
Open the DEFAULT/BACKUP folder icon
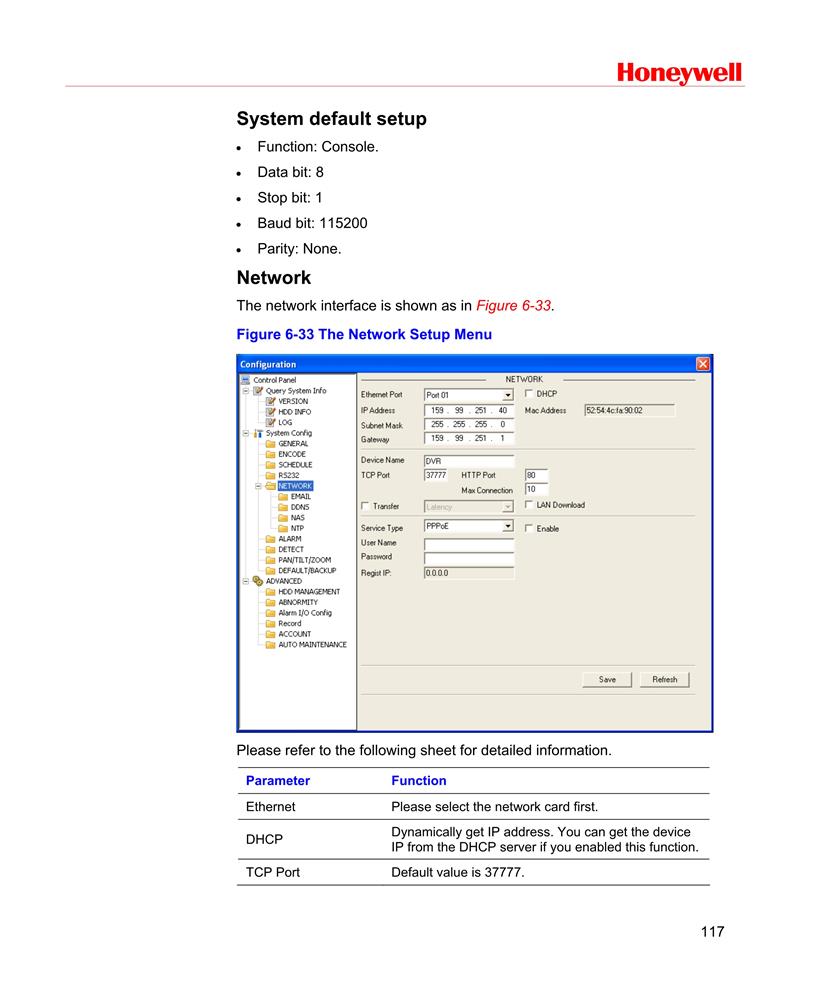coord(270,571)
